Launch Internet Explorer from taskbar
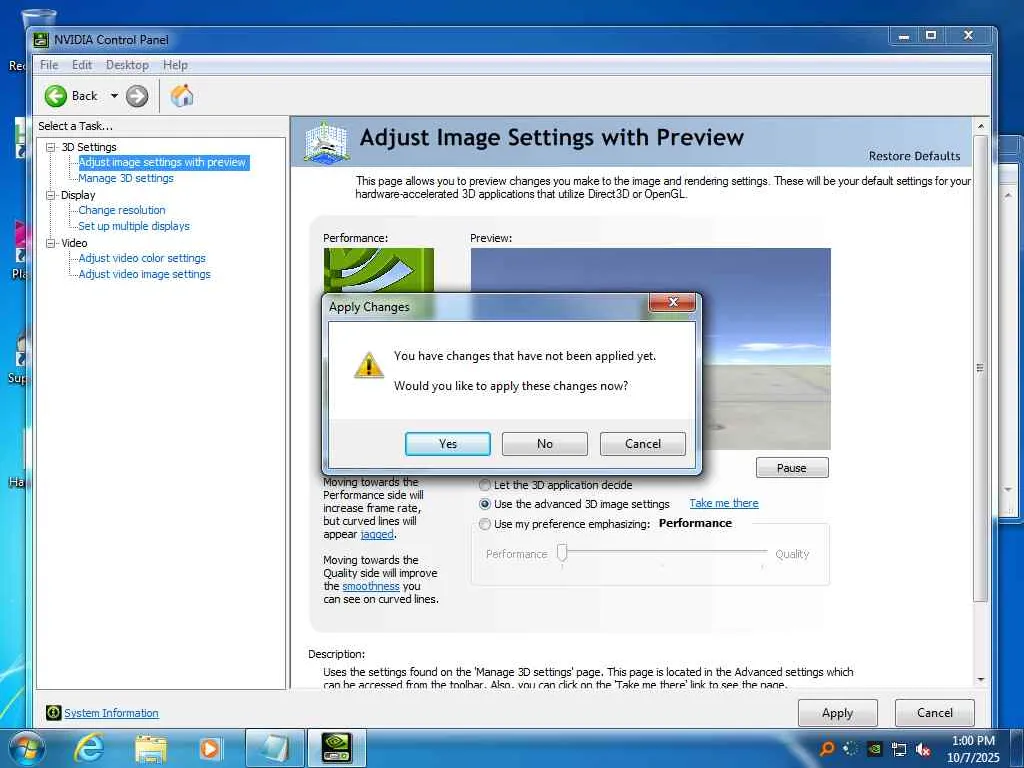Viewport: 1024px width, 768px height. tap(89, 748)
